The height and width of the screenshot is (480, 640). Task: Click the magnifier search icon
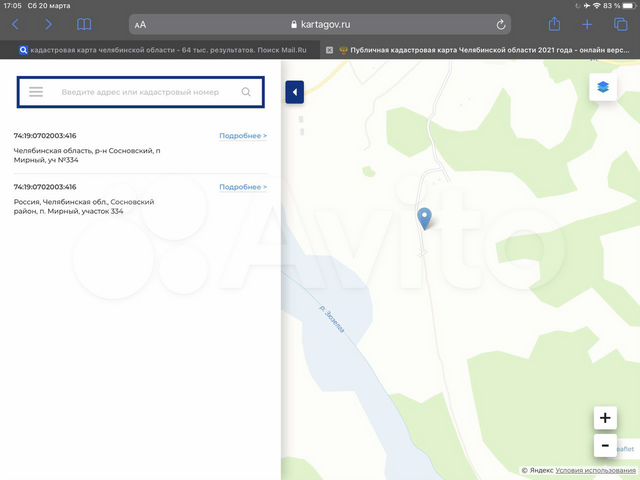pos(246,92)
